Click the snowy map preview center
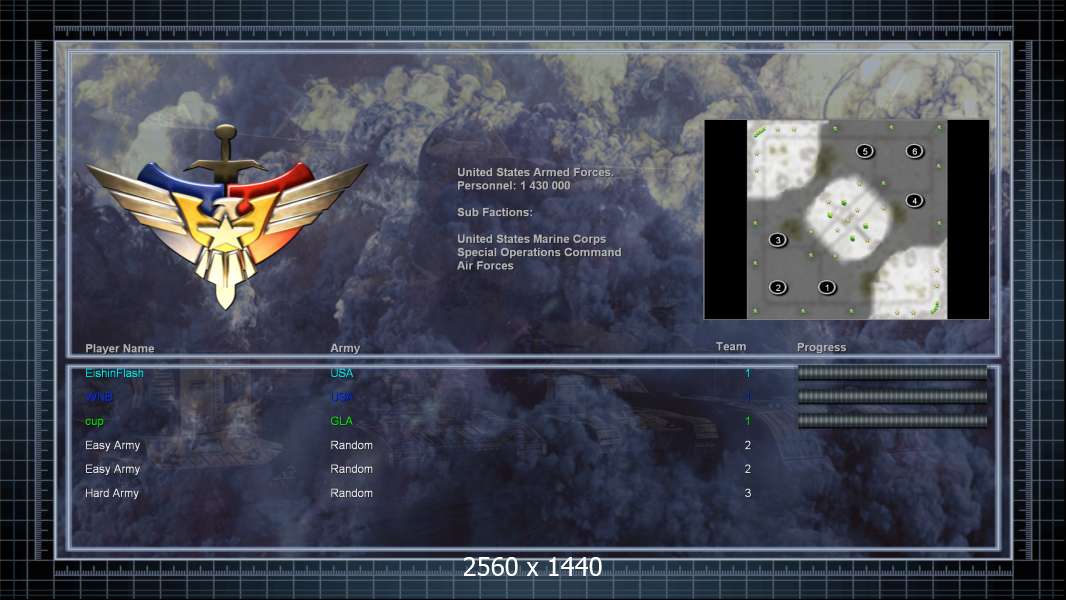 (x=846, y=219)
